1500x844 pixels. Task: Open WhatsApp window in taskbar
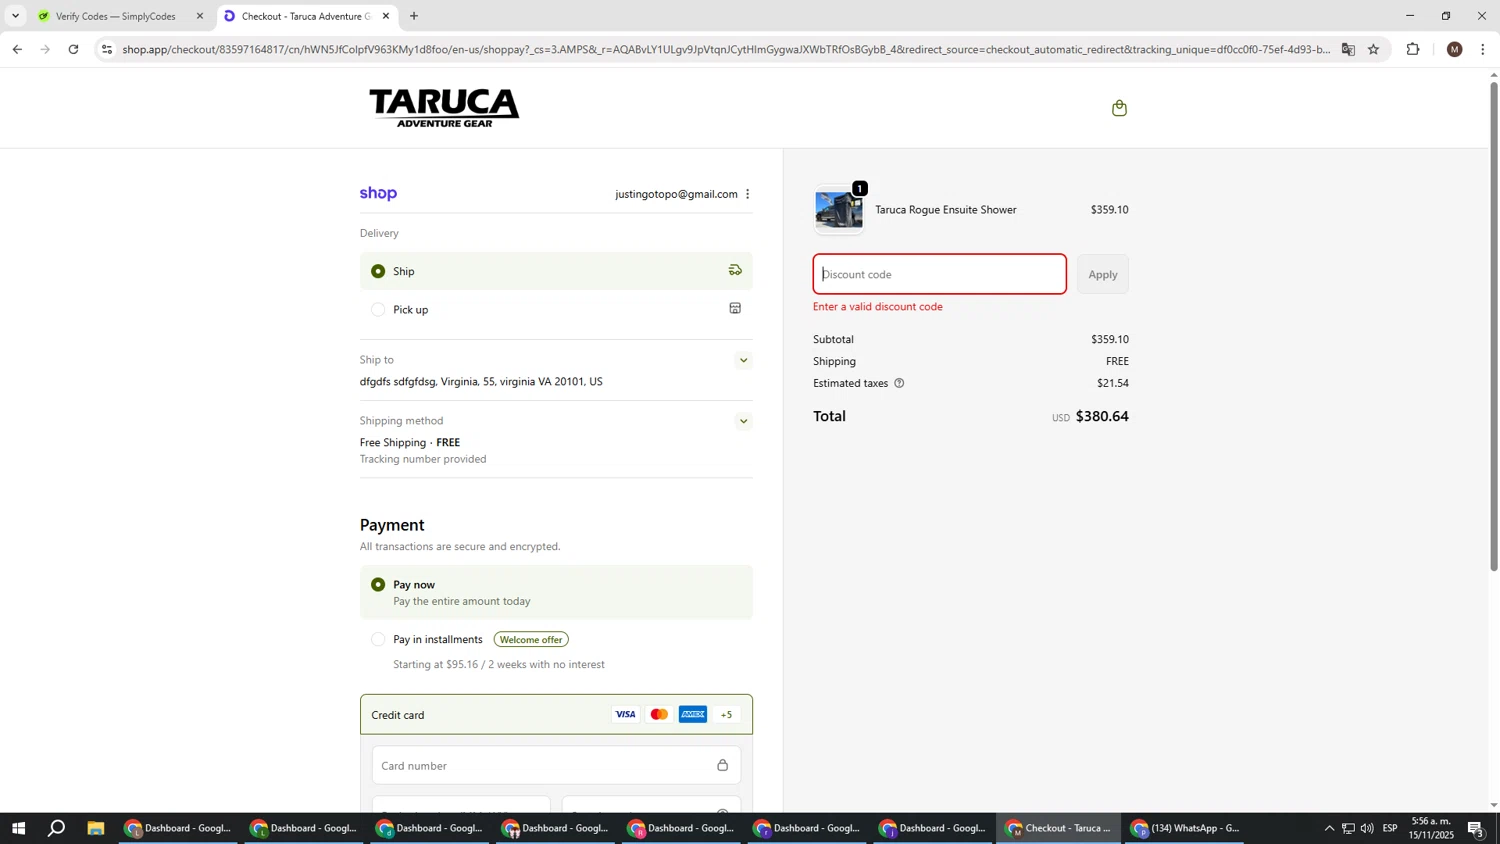pyautogui.click(x=1185, y=828)
